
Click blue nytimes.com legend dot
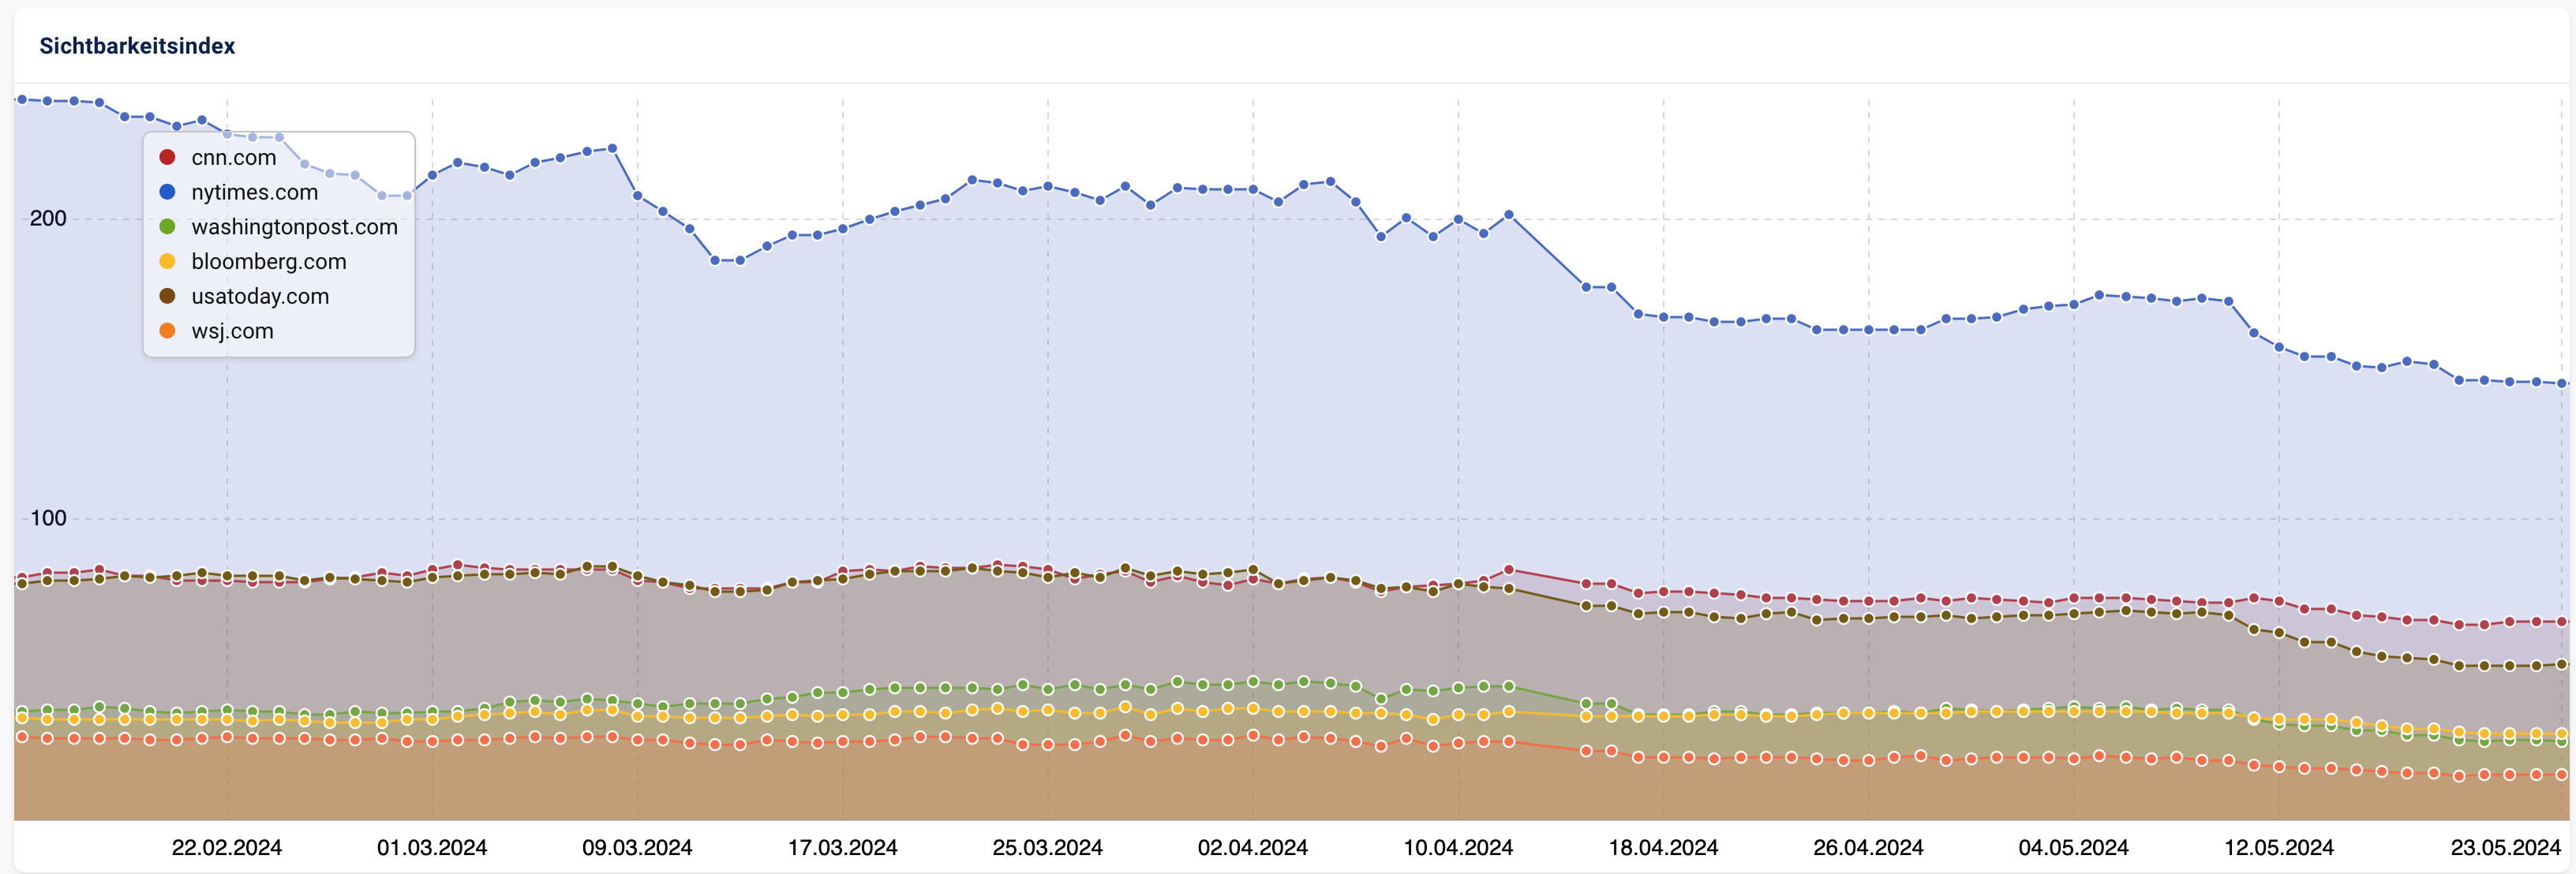(x=167, y=192)
